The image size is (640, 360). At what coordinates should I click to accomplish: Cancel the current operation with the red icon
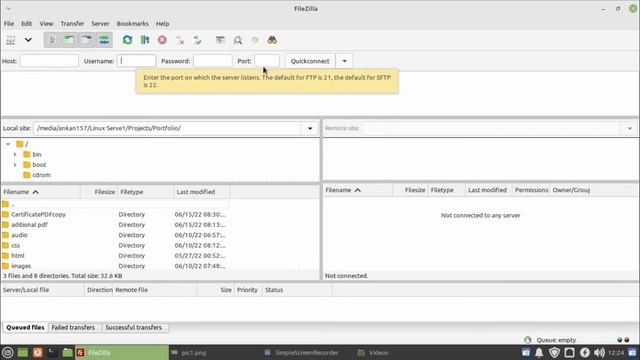(x=162, y=40)
